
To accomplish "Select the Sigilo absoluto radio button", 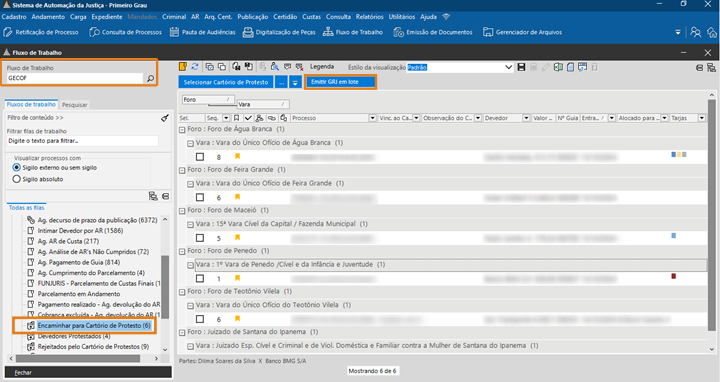I will [x=17, y=179].
